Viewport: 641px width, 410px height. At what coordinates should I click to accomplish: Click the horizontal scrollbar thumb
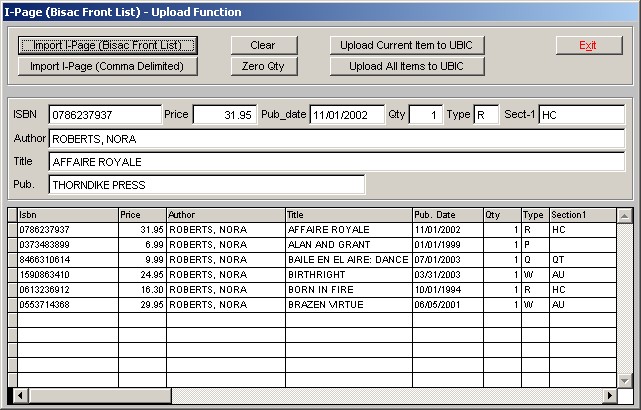tap(99, 395)
